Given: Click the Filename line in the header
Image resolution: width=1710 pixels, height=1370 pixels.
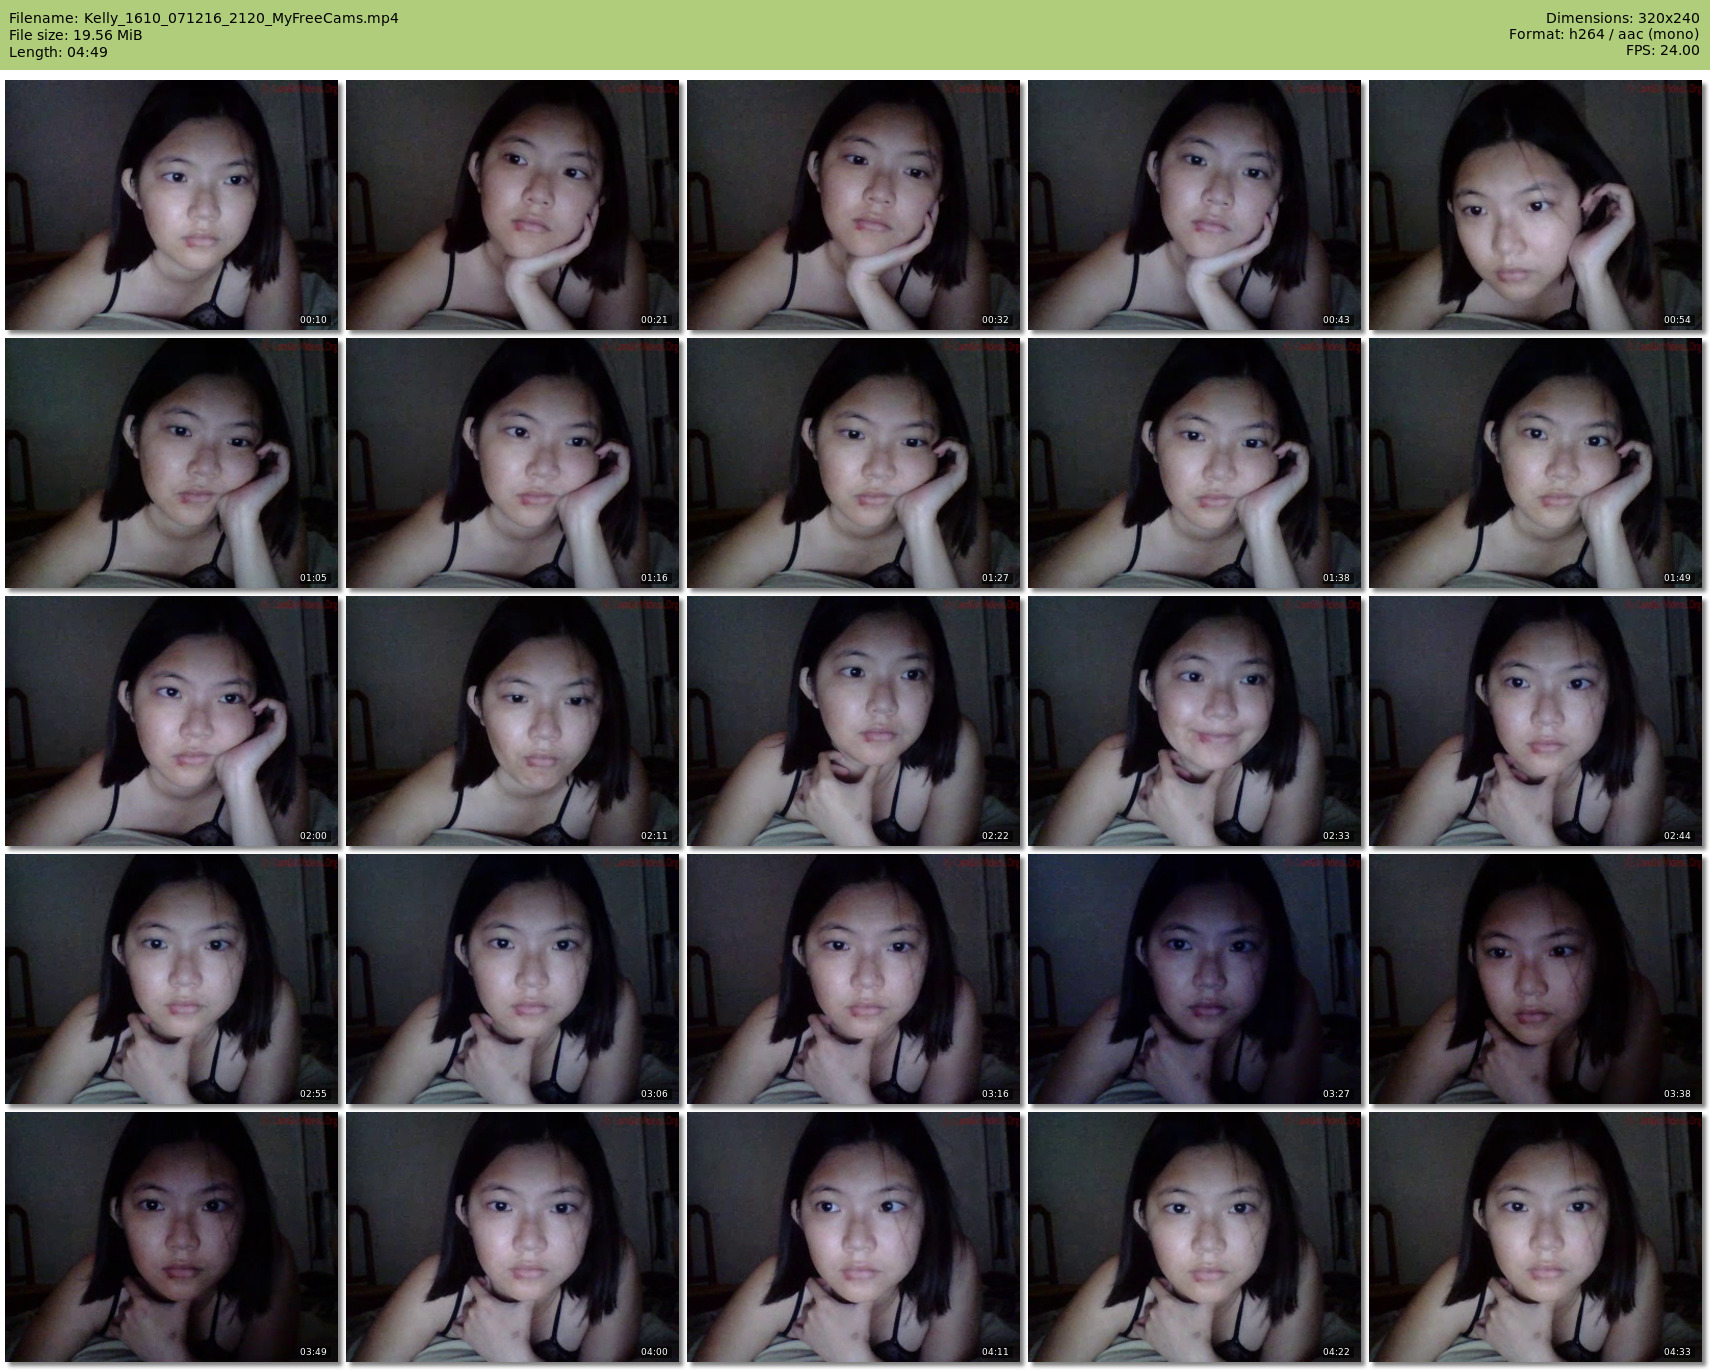Looking at the screenshot, I should (x=204, y=18).
